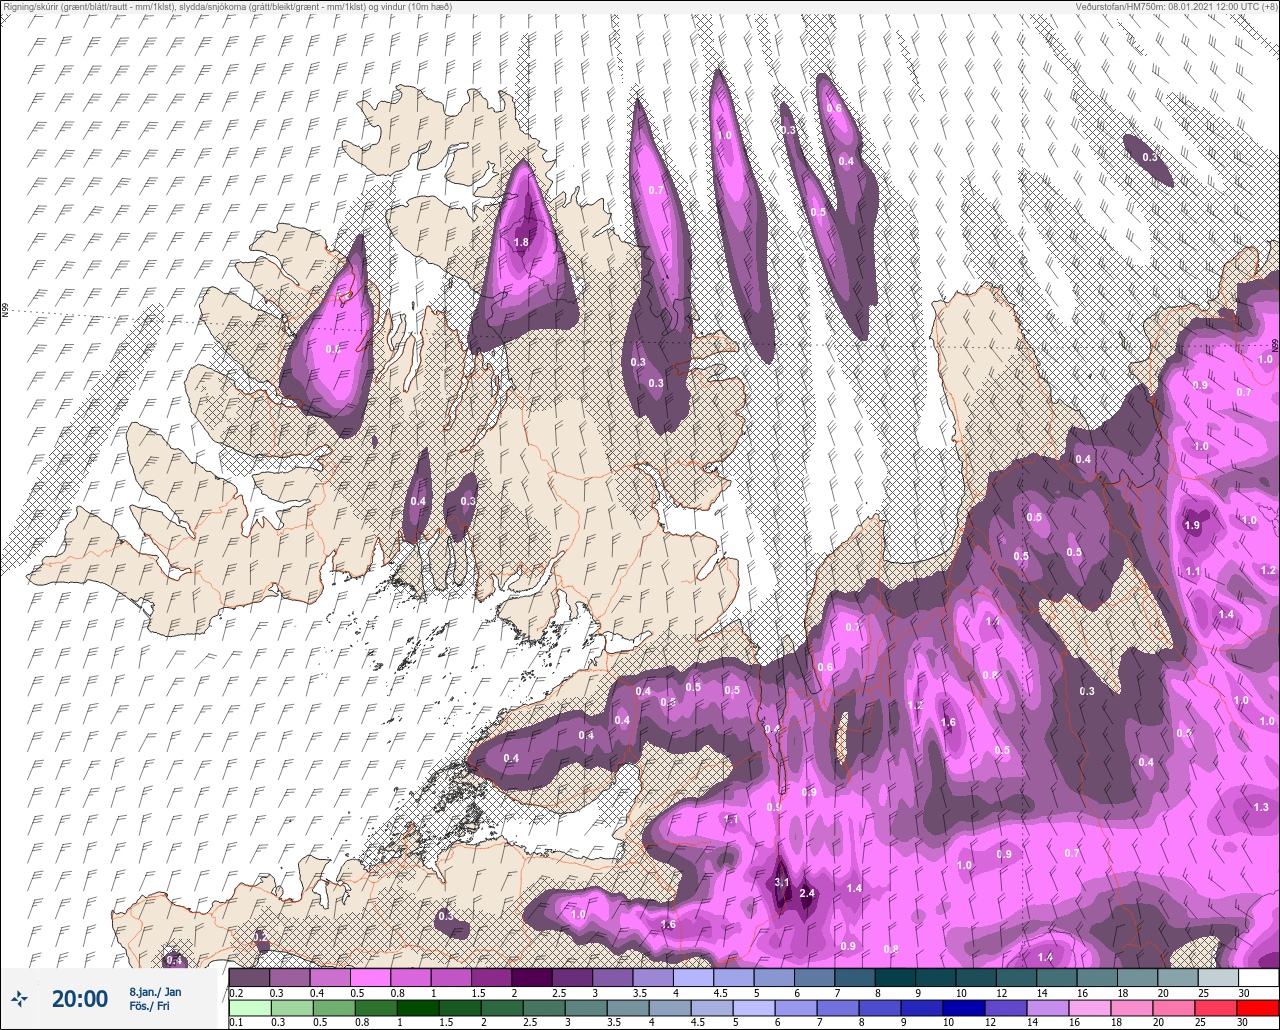Click the 1.3 precipitation value on the map

pyautogui.click(x=1261, y=807)
